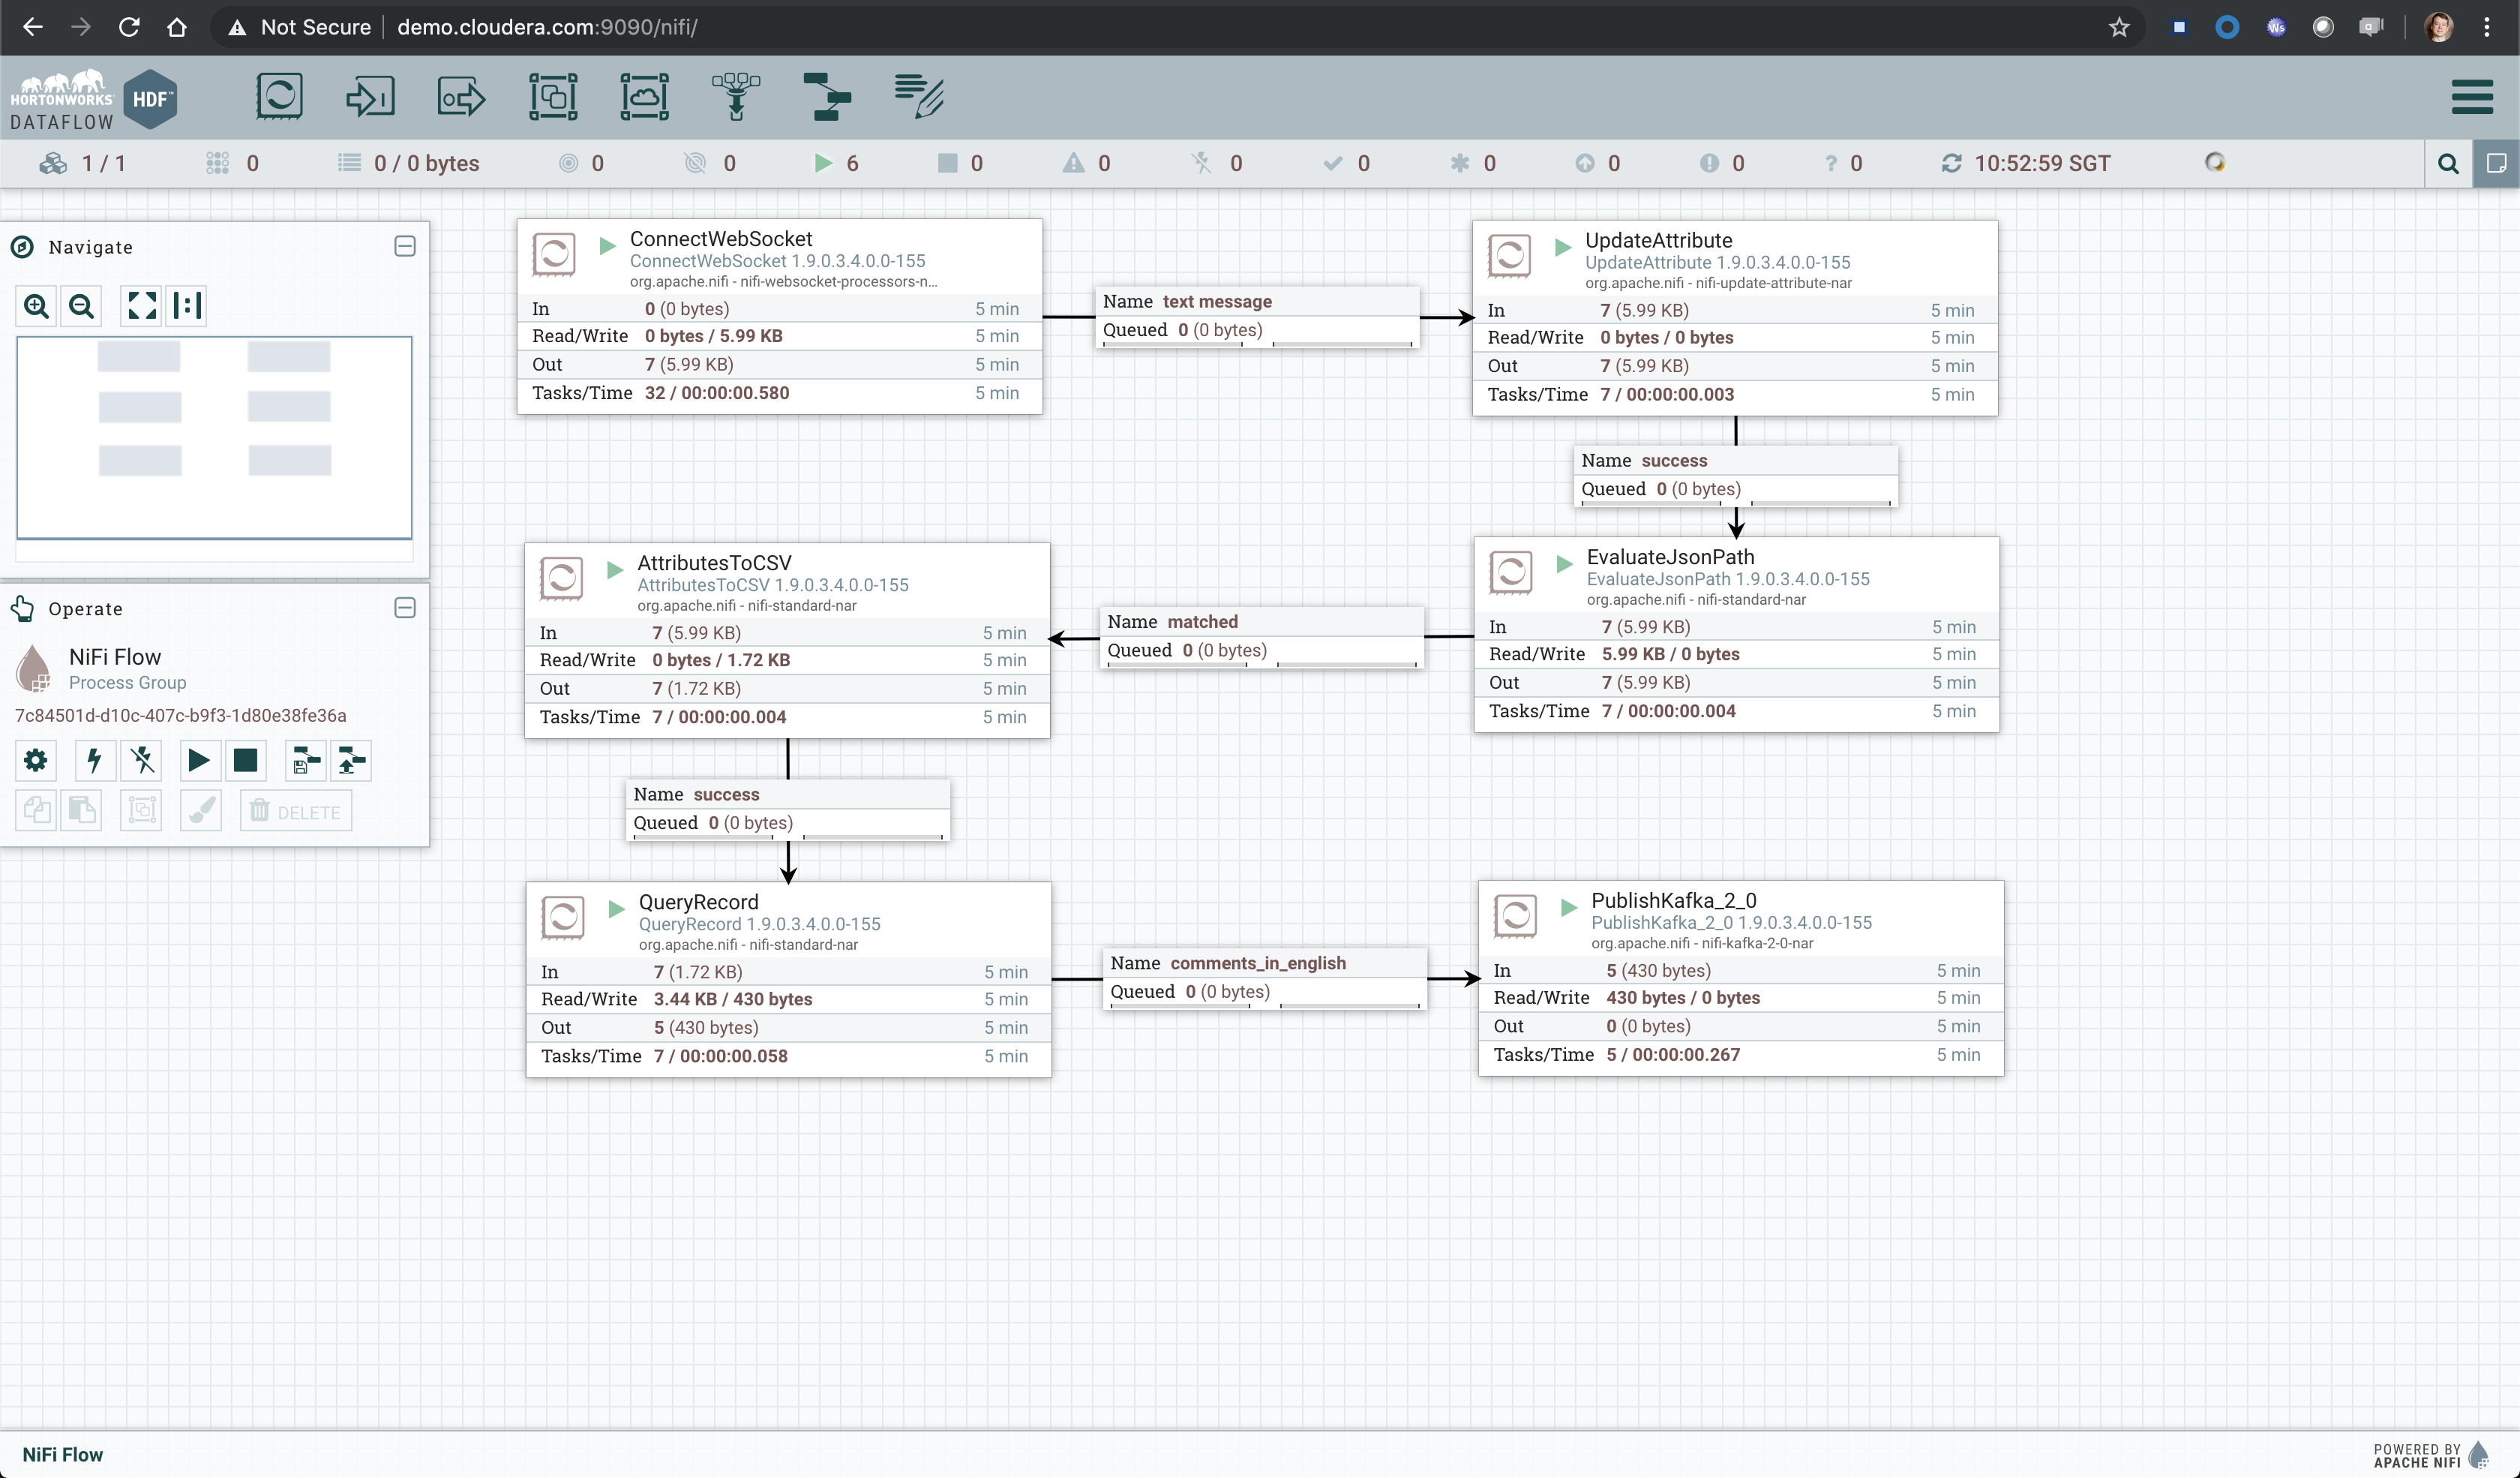Select the Label toolbar icon
This screenshot has height=1478, width=2520.
click(919, 97)
